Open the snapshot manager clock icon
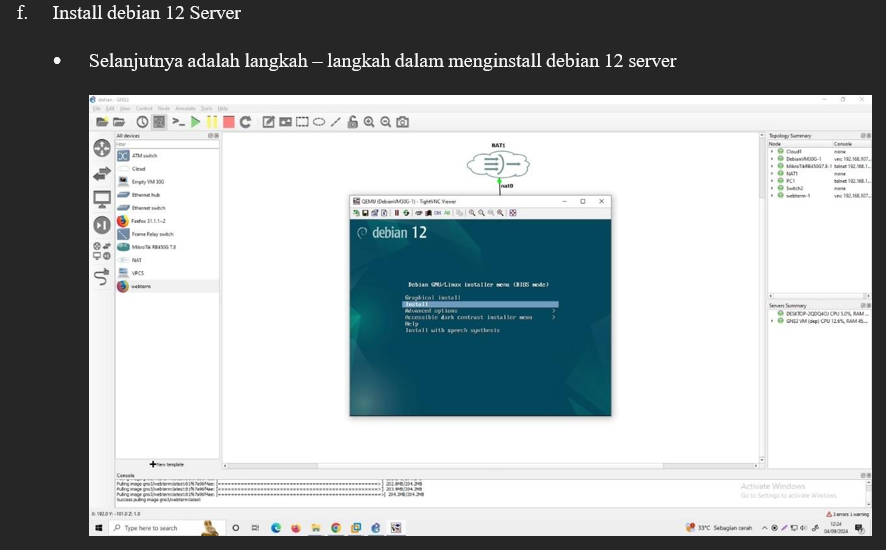The width and height of the screenshot is (886, 550). tap(142, 122)
